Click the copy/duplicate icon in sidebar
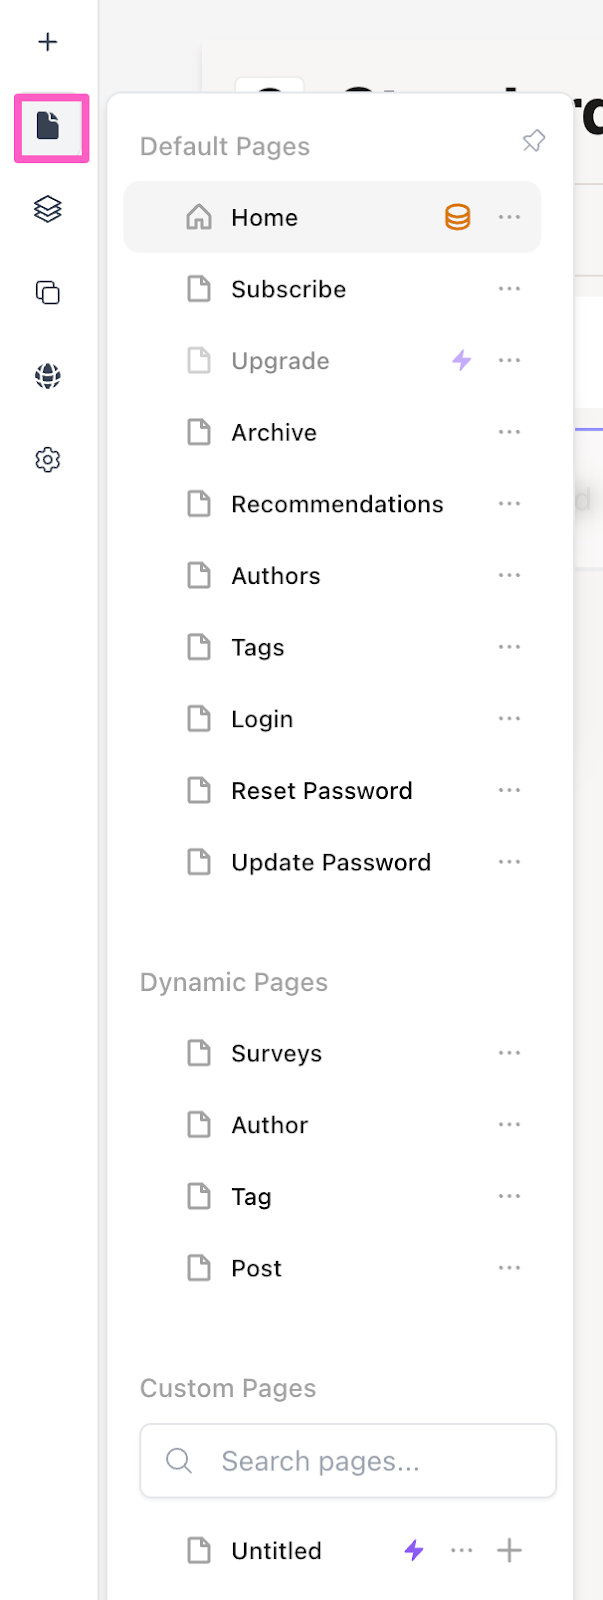This screenshot has height=1600, width=603. click(48, 292)
